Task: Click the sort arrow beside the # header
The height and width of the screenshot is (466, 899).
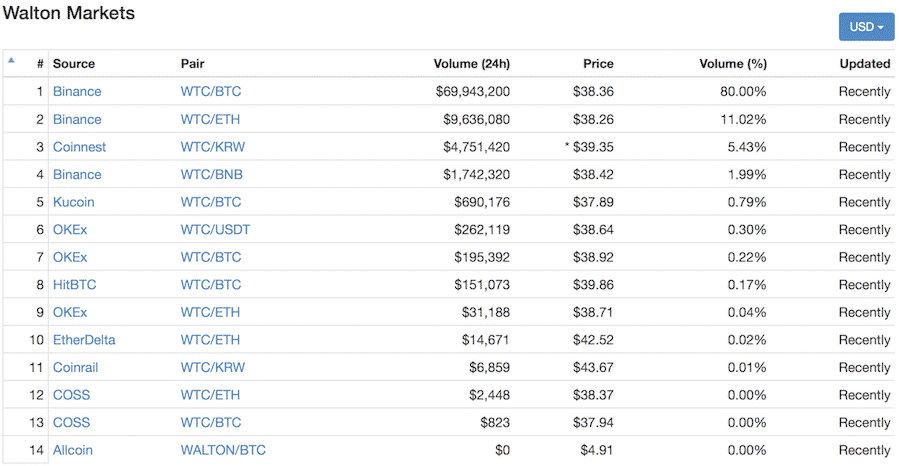Action: tap(11, 60)
